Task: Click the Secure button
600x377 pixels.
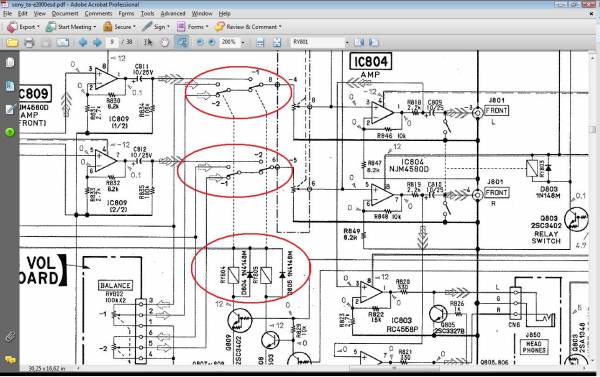Action: [x=119, y=27]
